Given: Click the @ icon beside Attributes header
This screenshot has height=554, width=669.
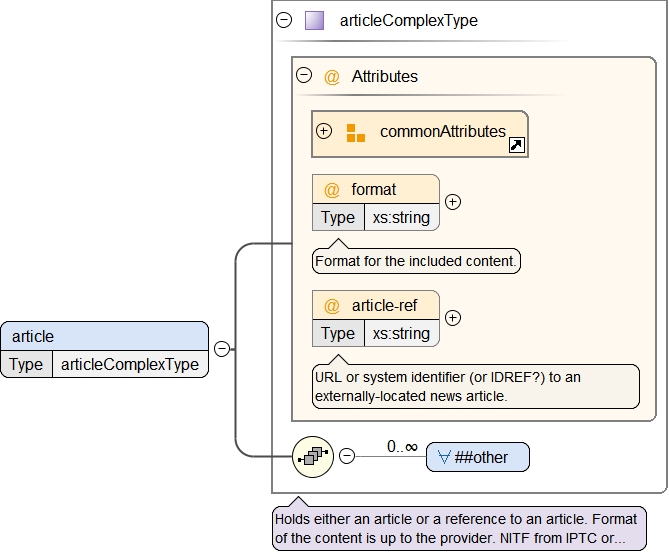Looking at the screenshot, I should [332, 77].
